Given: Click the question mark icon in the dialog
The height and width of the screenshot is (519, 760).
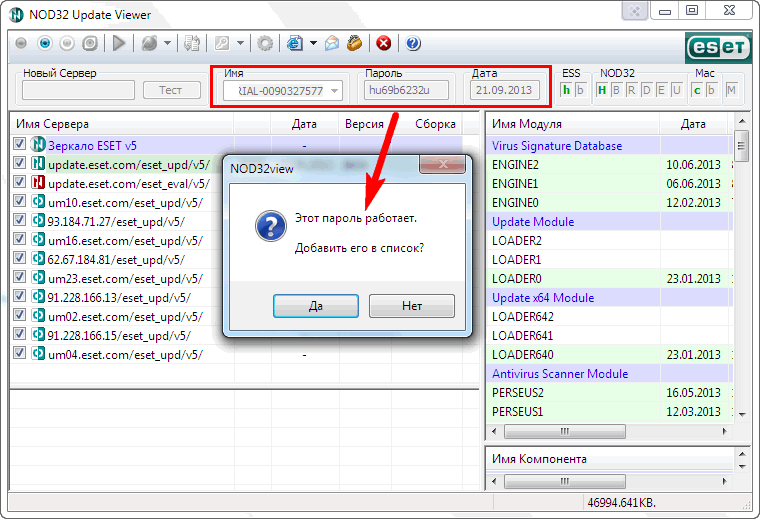Looking at the screenshot, I should coord(271,226).
